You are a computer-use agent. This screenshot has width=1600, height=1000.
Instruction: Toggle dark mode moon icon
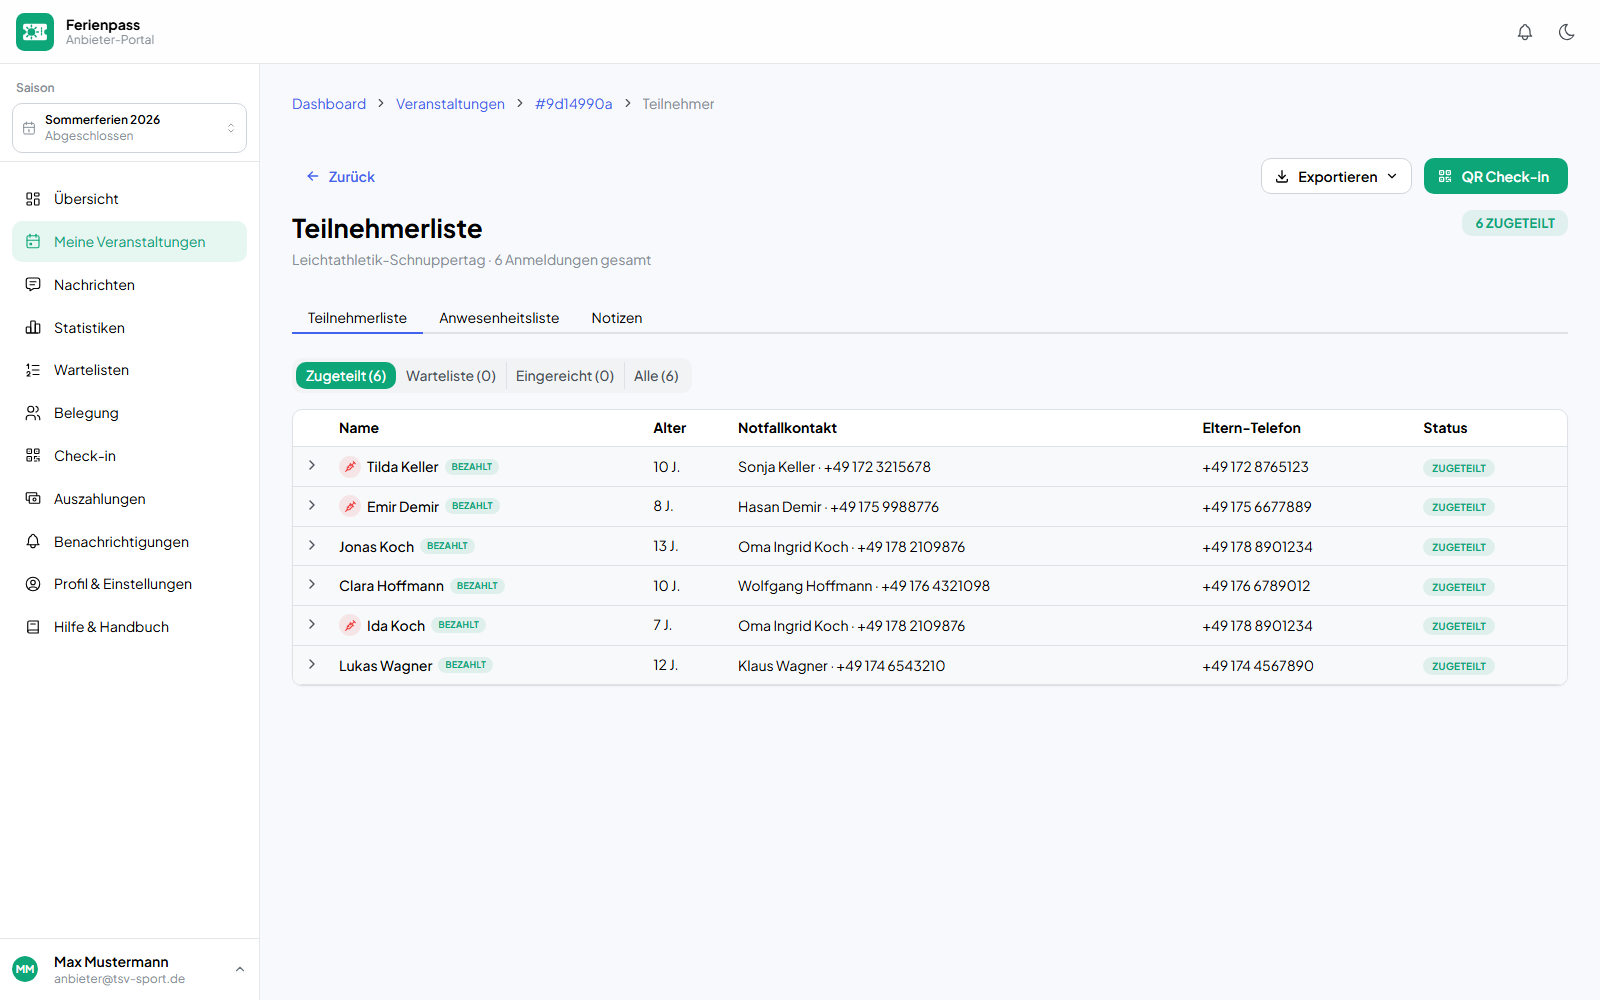point(1567,32)
